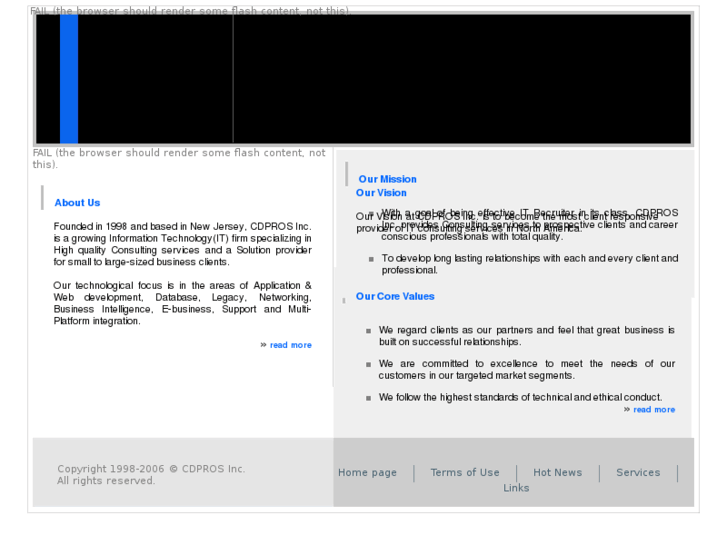Click bullet We follow the highest standards
The image size is (727, 545).
pos(520,398)
